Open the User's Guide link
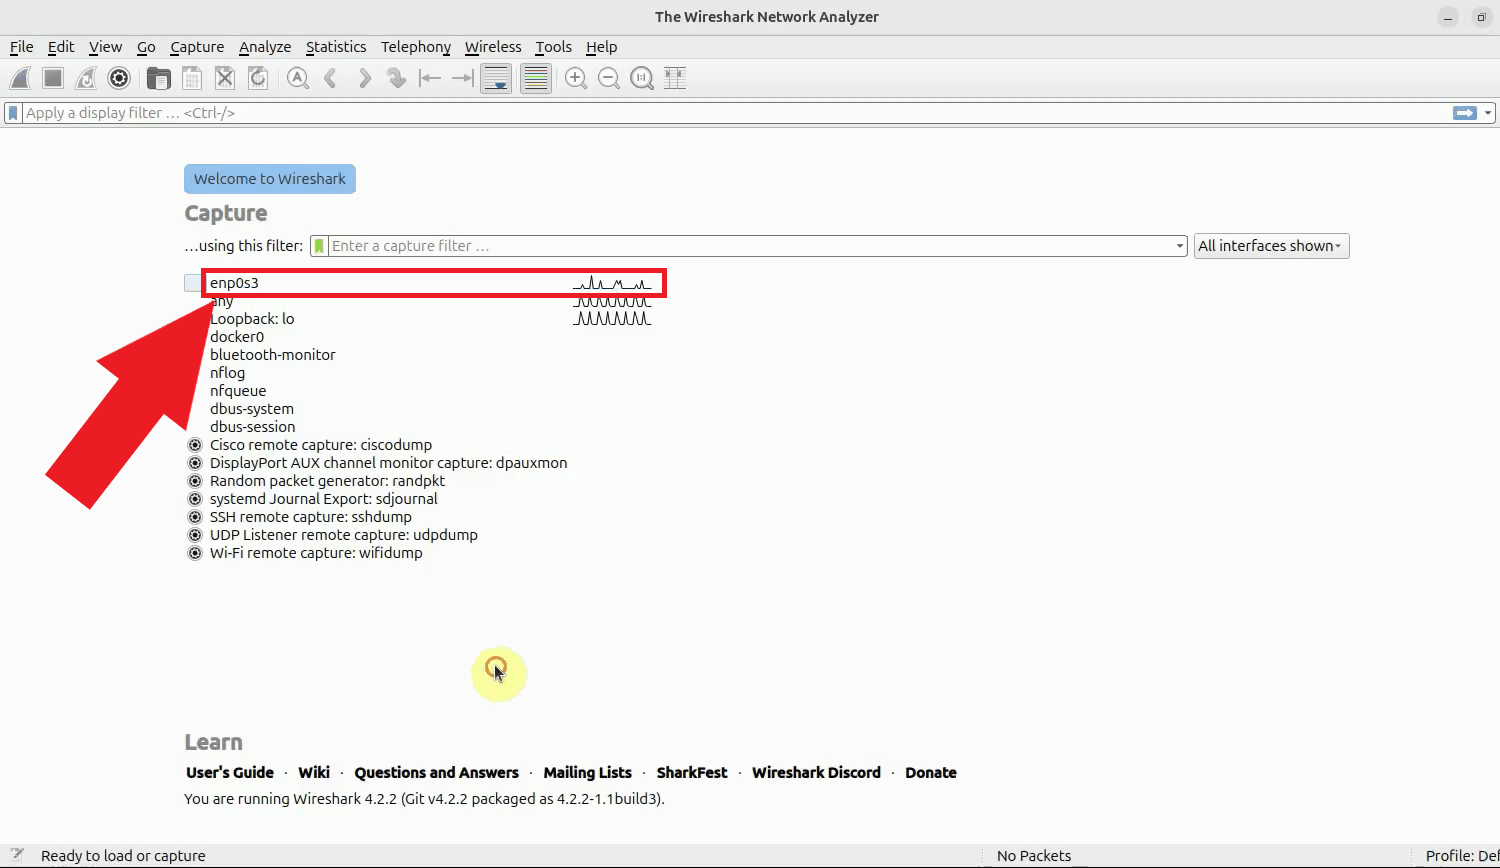 [x=230, y=773]
